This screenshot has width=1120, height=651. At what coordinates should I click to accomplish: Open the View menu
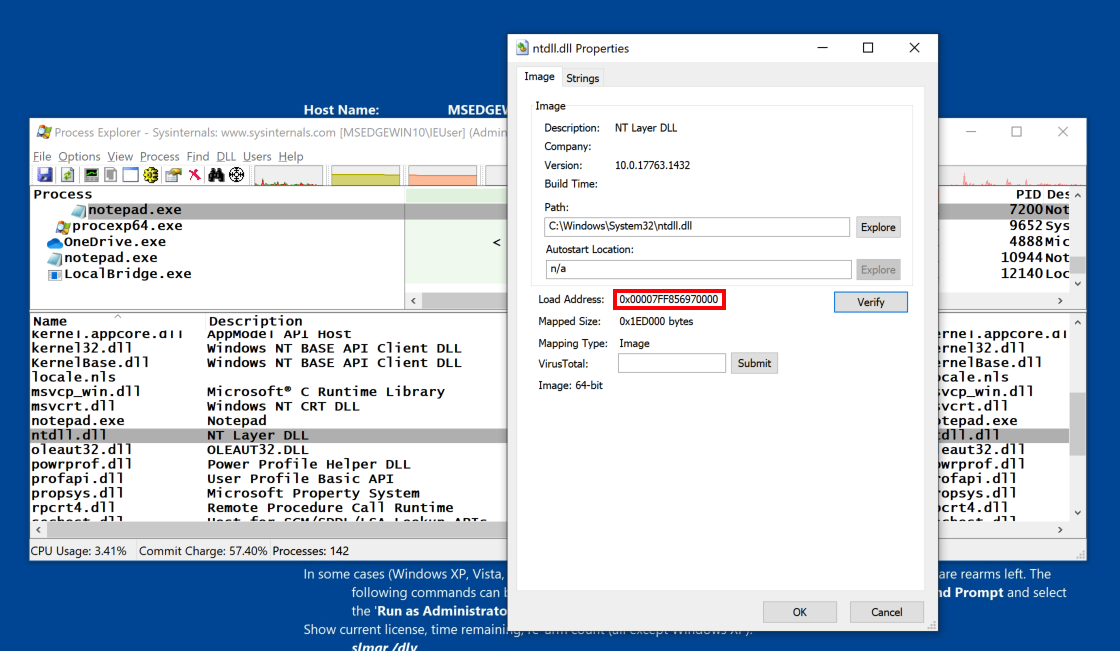[x=120, y=156]
